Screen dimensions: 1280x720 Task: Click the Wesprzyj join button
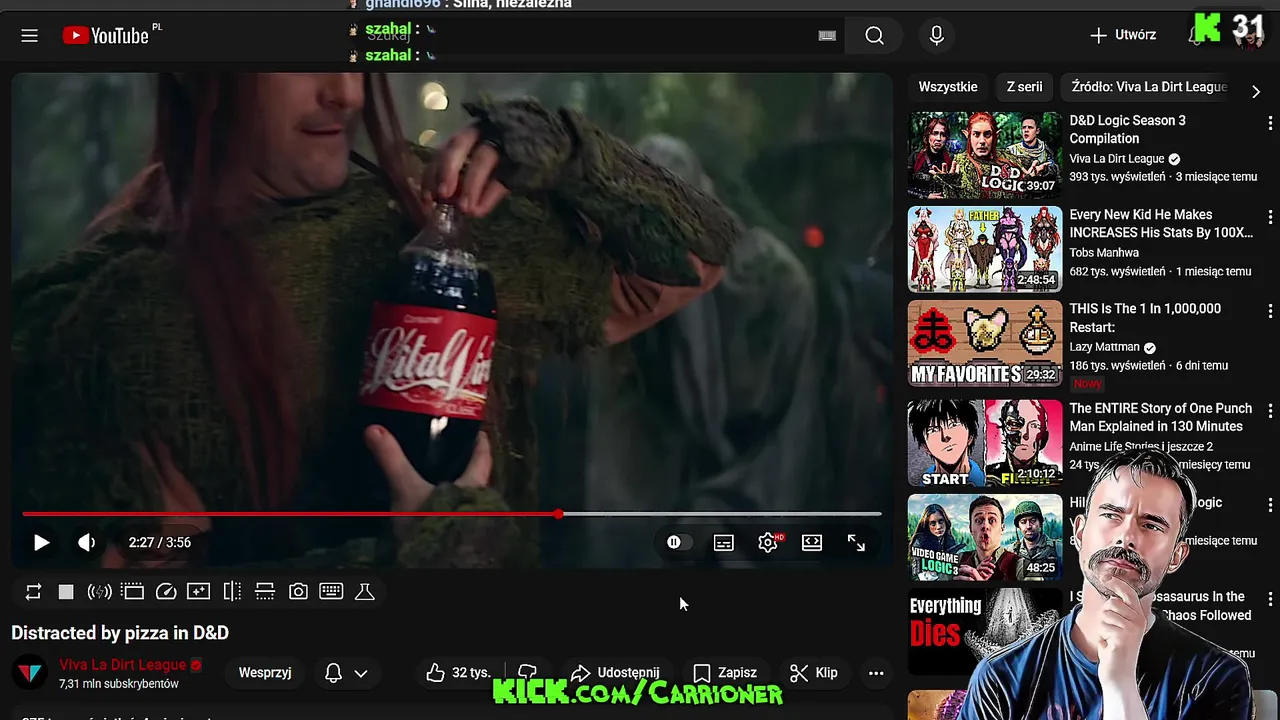coord(265,673)
